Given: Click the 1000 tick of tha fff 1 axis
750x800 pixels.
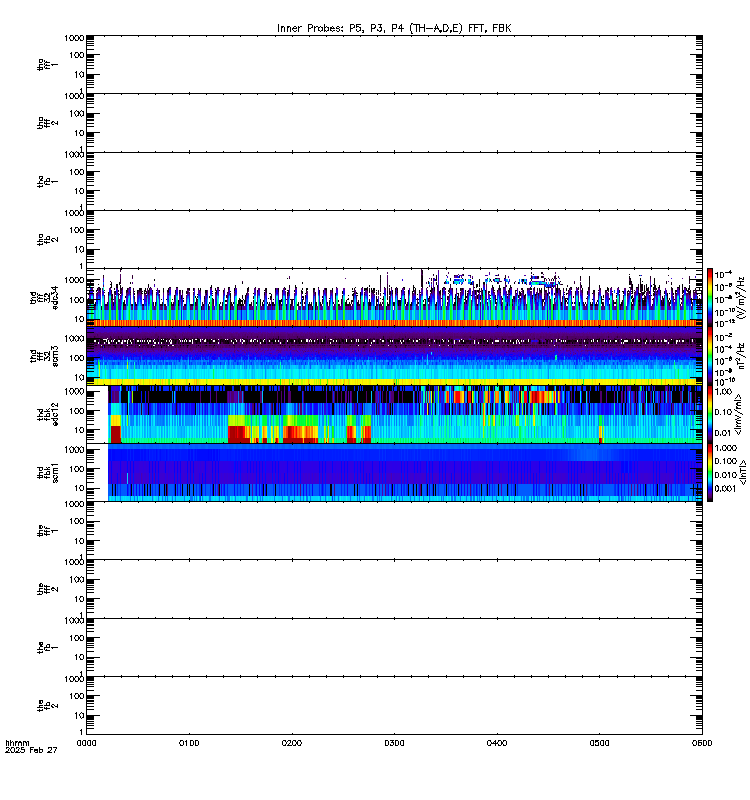Looking at the screenshot, I should click(74, 38).
